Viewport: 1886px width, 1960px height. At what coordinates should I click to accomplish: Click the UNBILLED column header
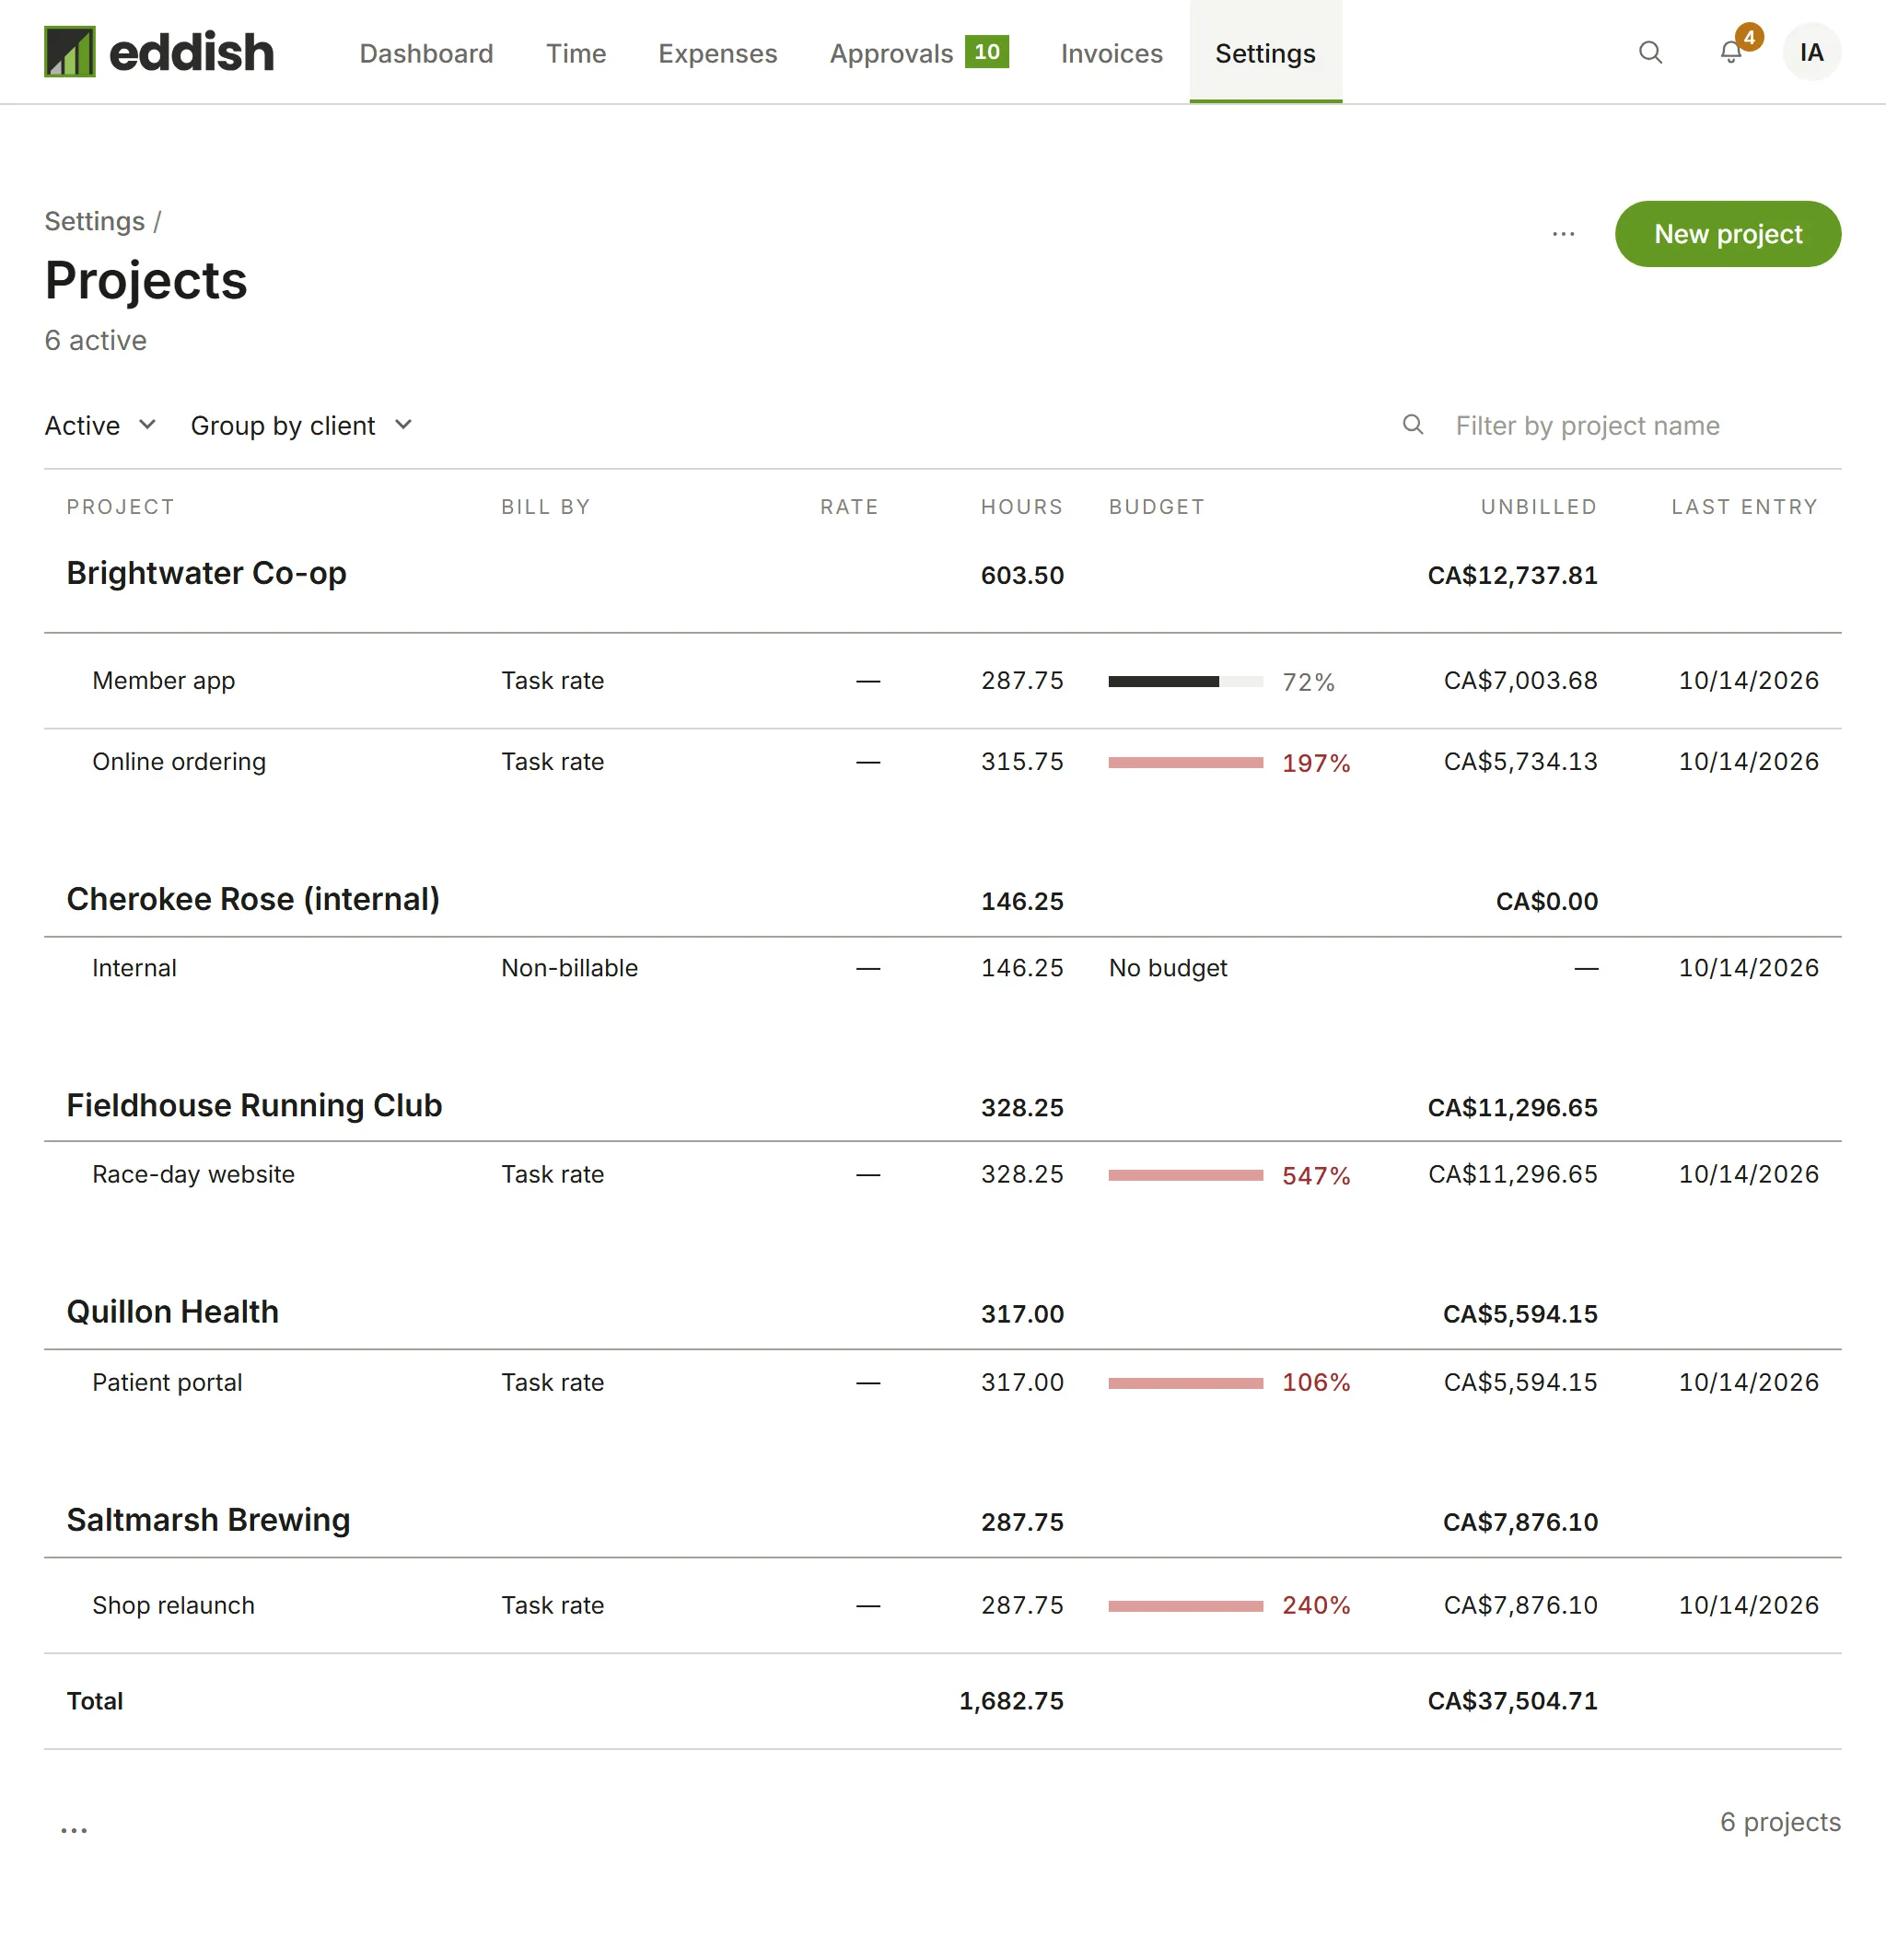[1538, 507]
